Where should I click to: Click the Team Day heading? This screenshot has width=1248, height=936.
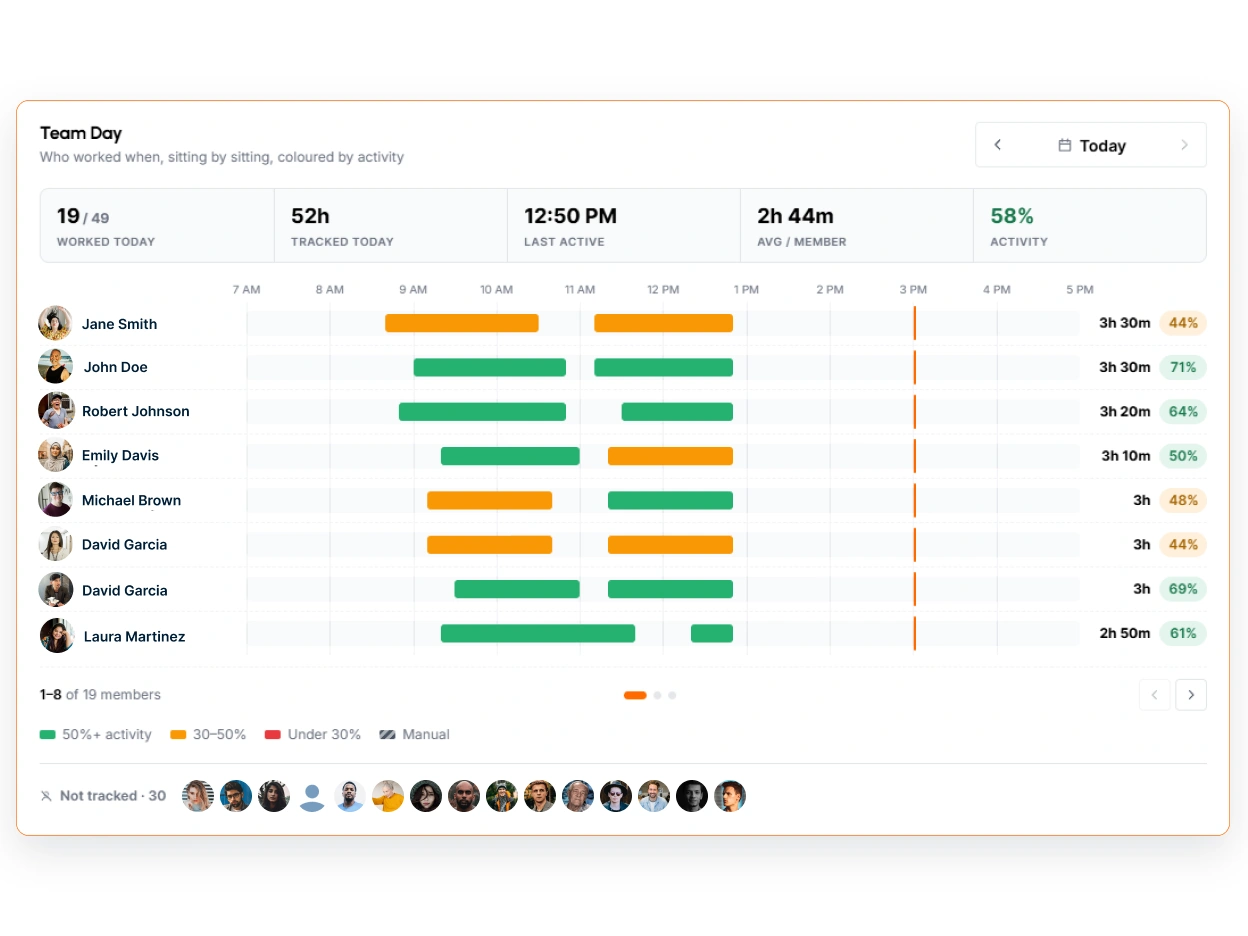(81, 133)
